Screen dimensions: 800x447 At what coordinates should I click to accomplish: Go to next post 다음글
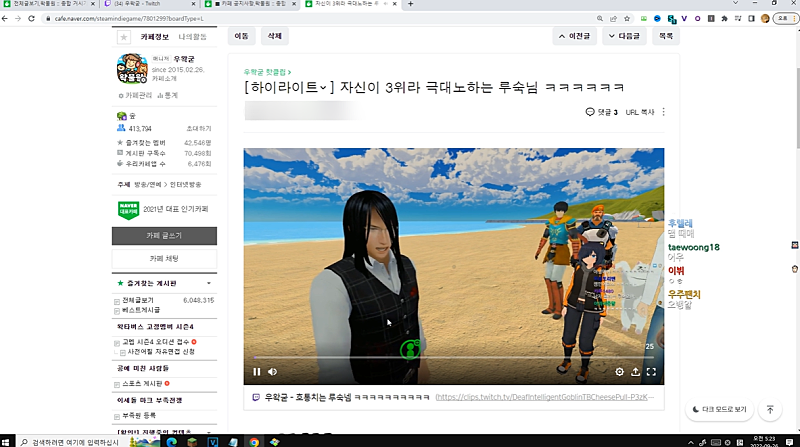coord(623,36)
